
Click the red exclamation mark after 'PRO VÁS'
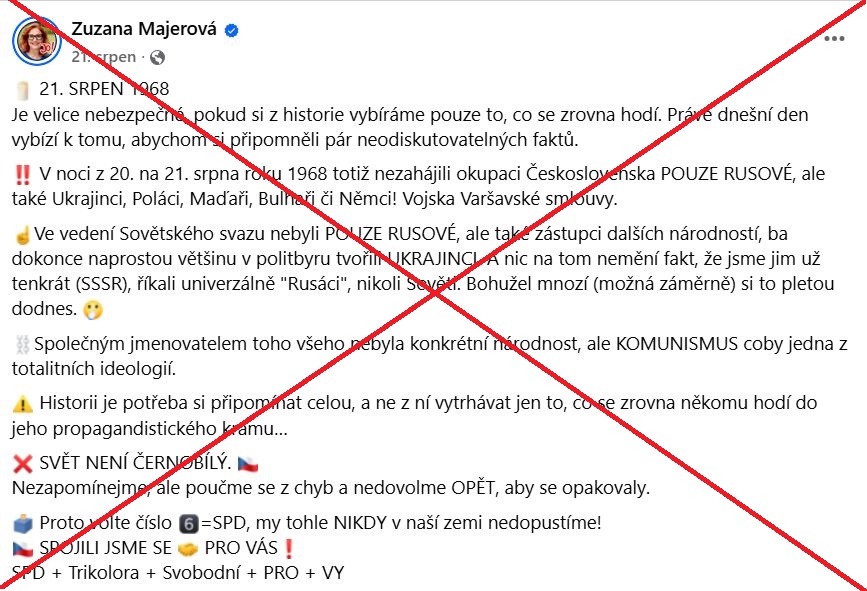(290, 548)
